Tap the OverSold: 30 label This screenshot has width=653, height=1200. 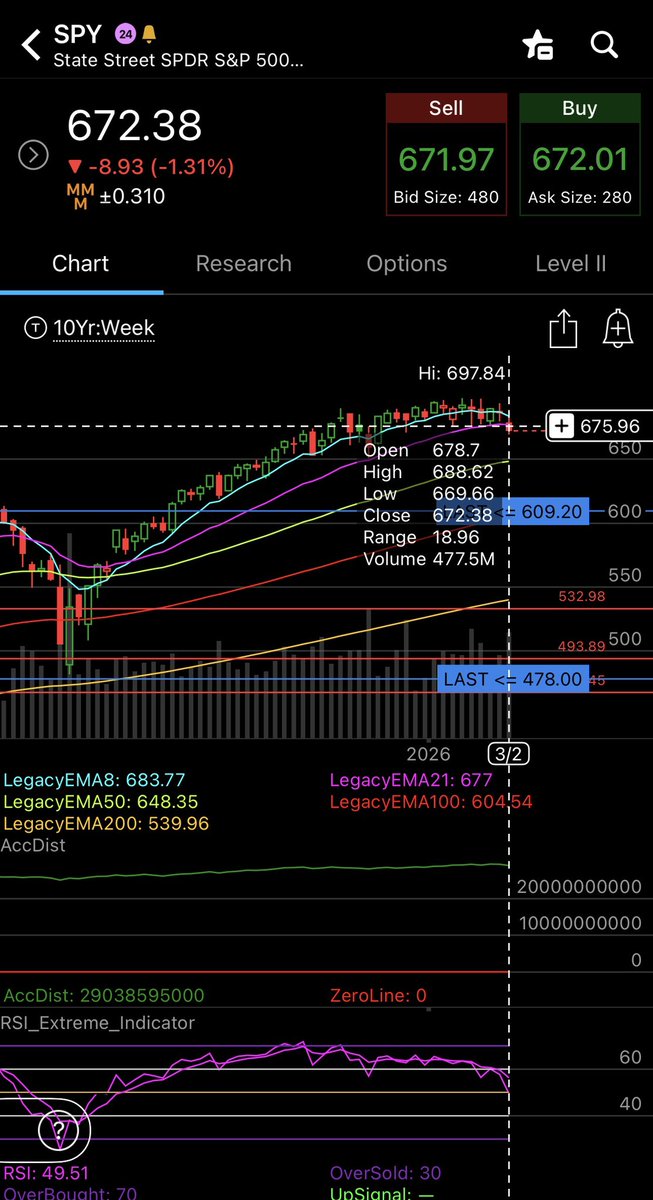click(385, 1173)
